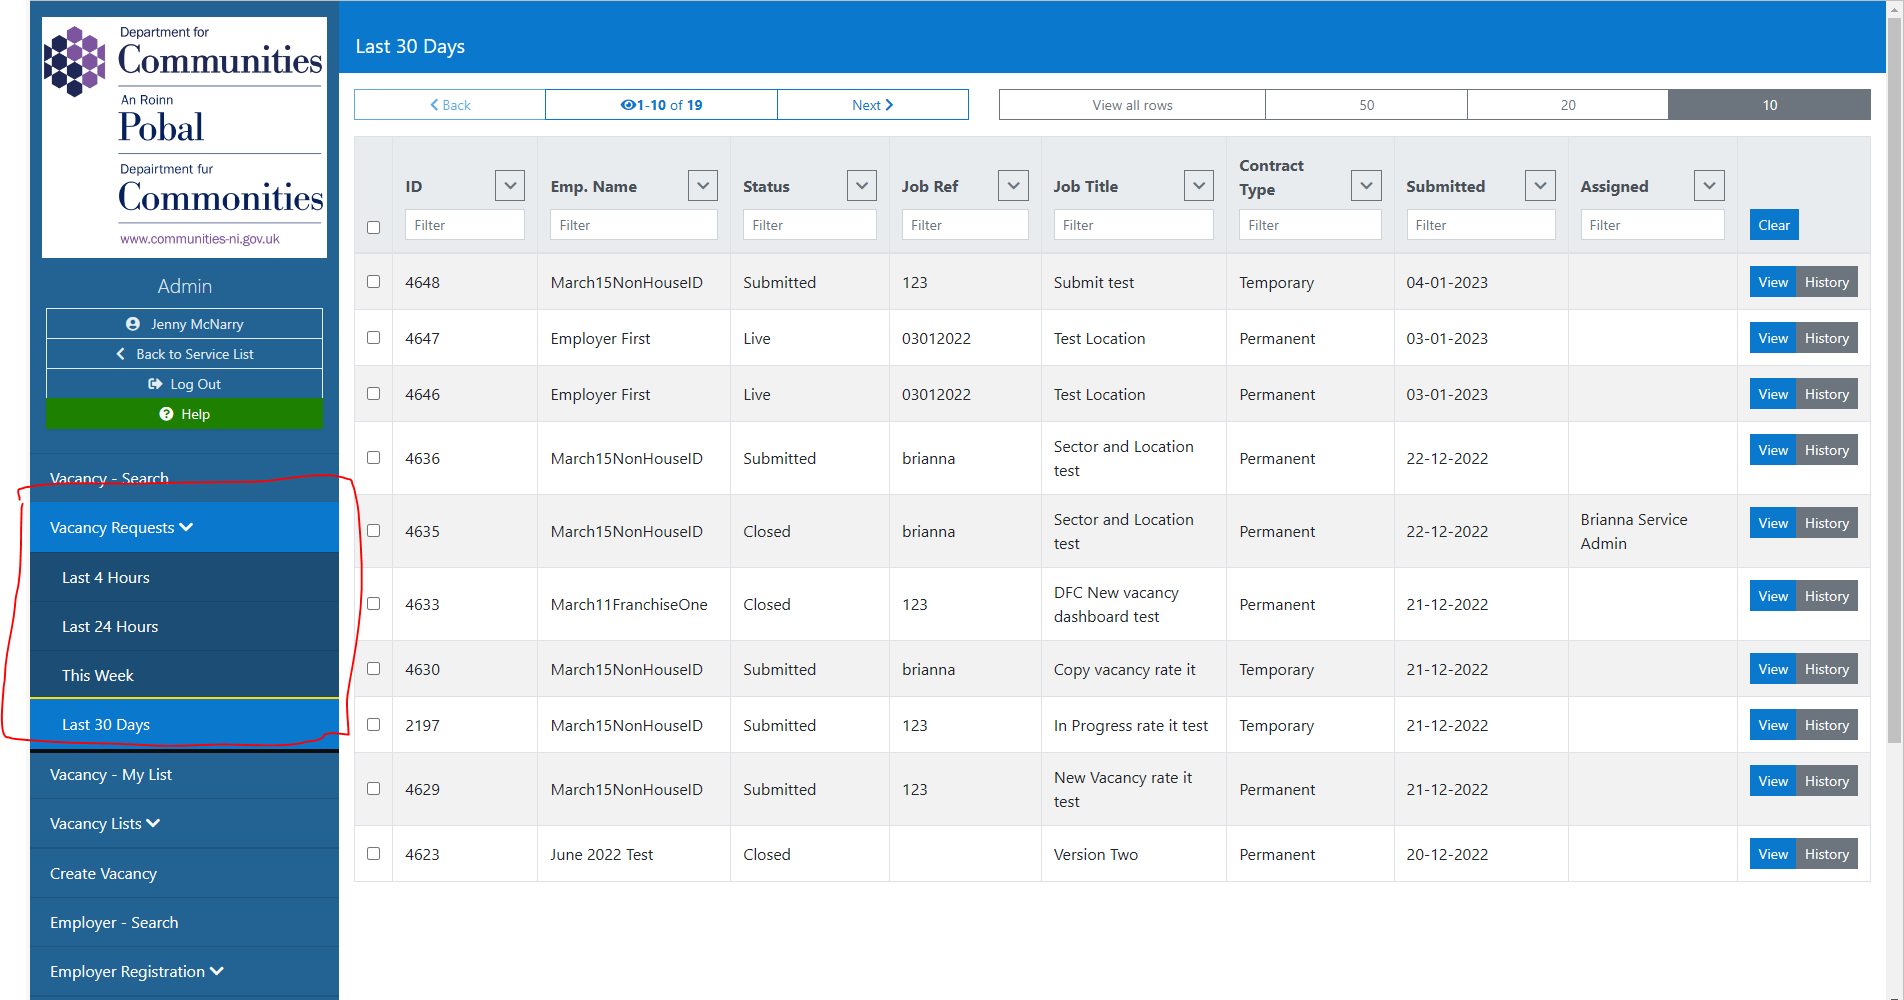Click the Log Out icon

[155, 384]
